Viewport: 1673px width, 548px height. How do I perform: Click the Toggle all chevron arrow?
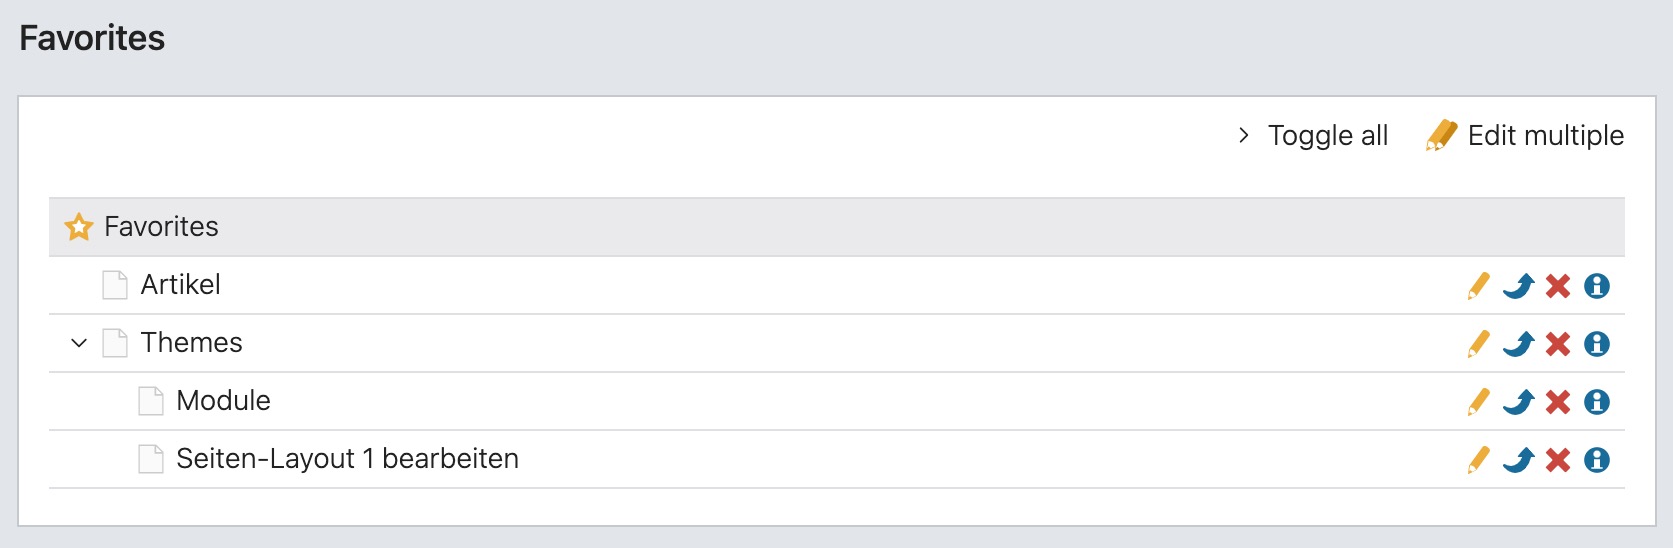1243,135
